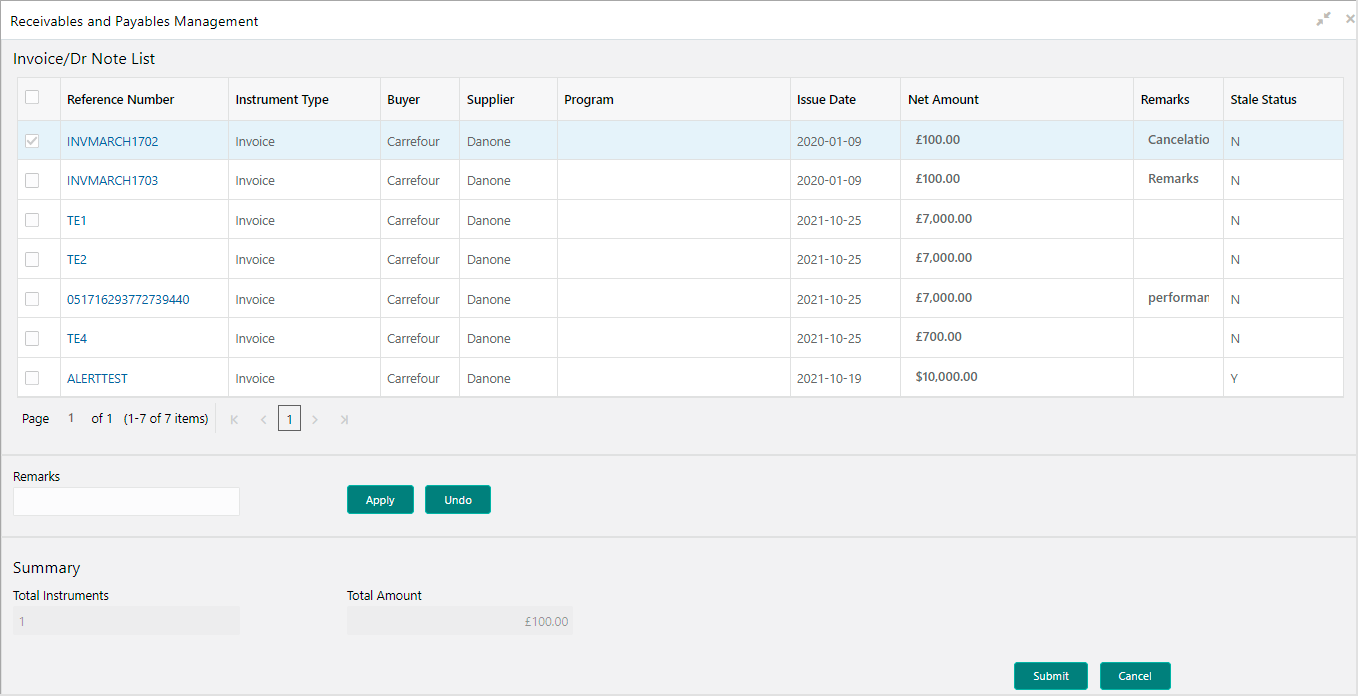Click the Apply button
Screen dimensions: 1358x696
(380, 500)
